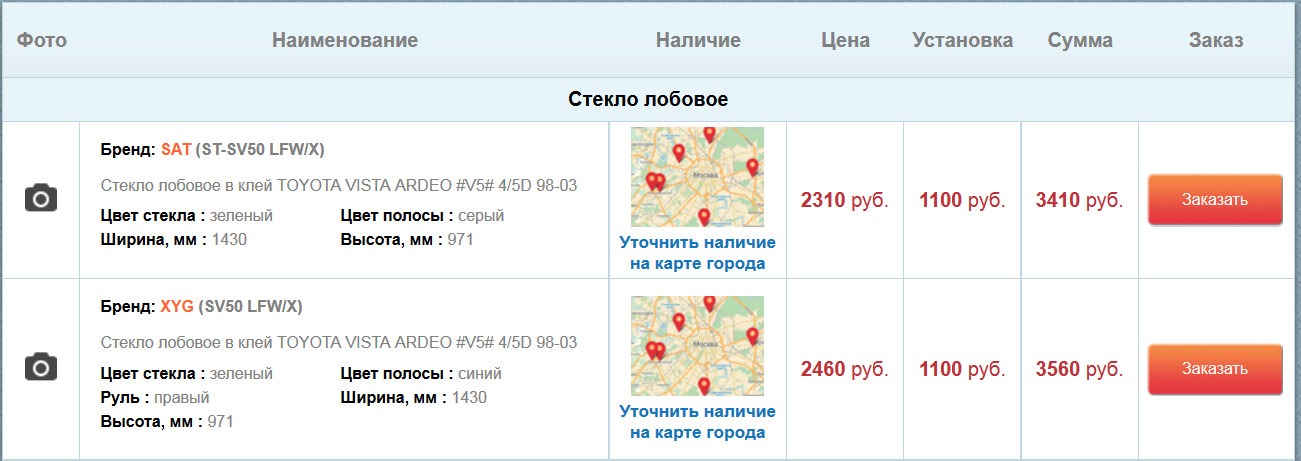1301x461 pixels.
Task: Open the camera photo icon for XYG glass
Action: 40,366
